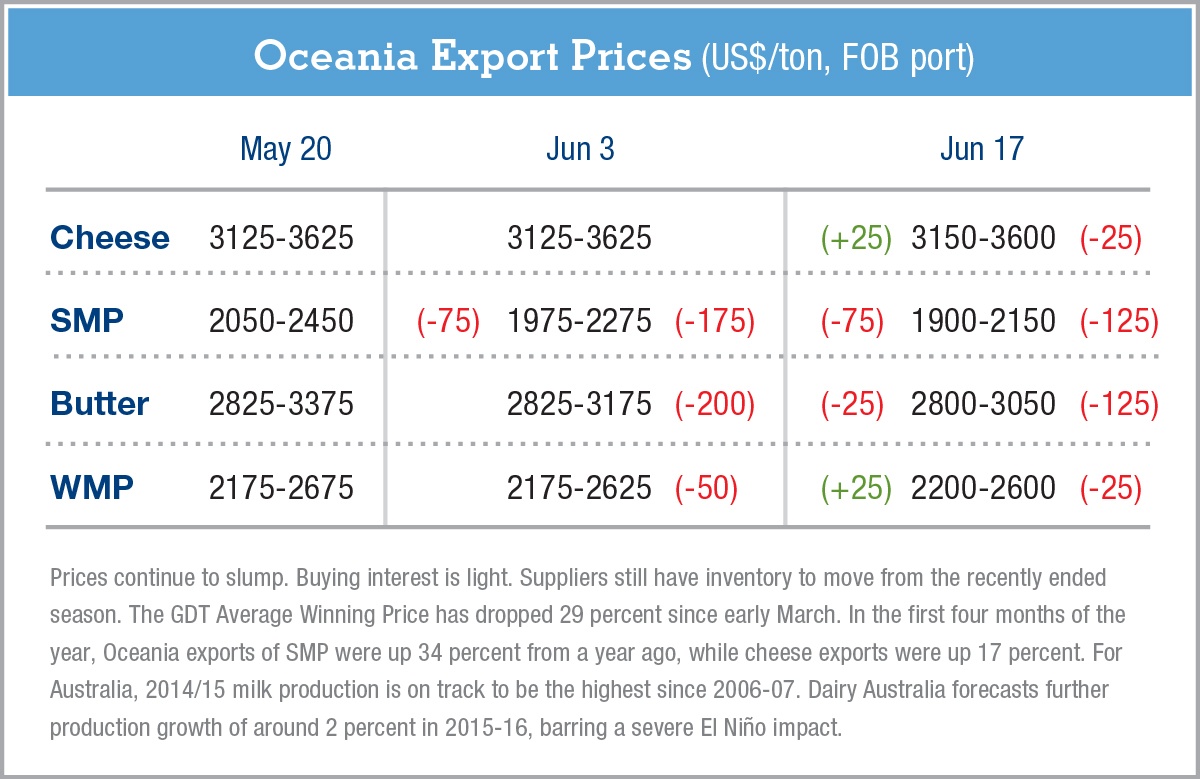Select the WMP May 20 price 2175-2675
This screenshot has height=779, width=1200.
point(281,487)
